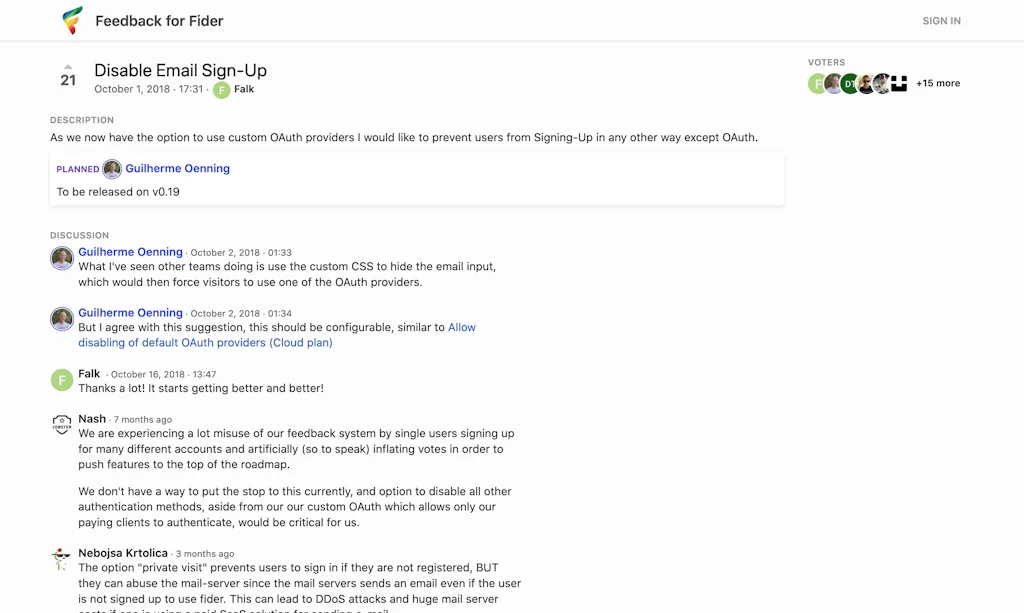Image resolution: width=1024 pixels, height=613 pixels.
Task: Click Falk's green avatar next to the post date
Action: coord(221,89)
